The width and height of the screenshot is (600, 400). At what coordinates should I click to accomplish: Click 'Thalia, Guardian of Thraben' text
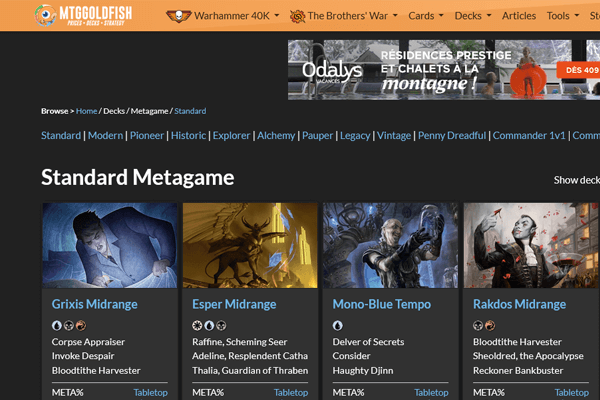tap(250, 371)
